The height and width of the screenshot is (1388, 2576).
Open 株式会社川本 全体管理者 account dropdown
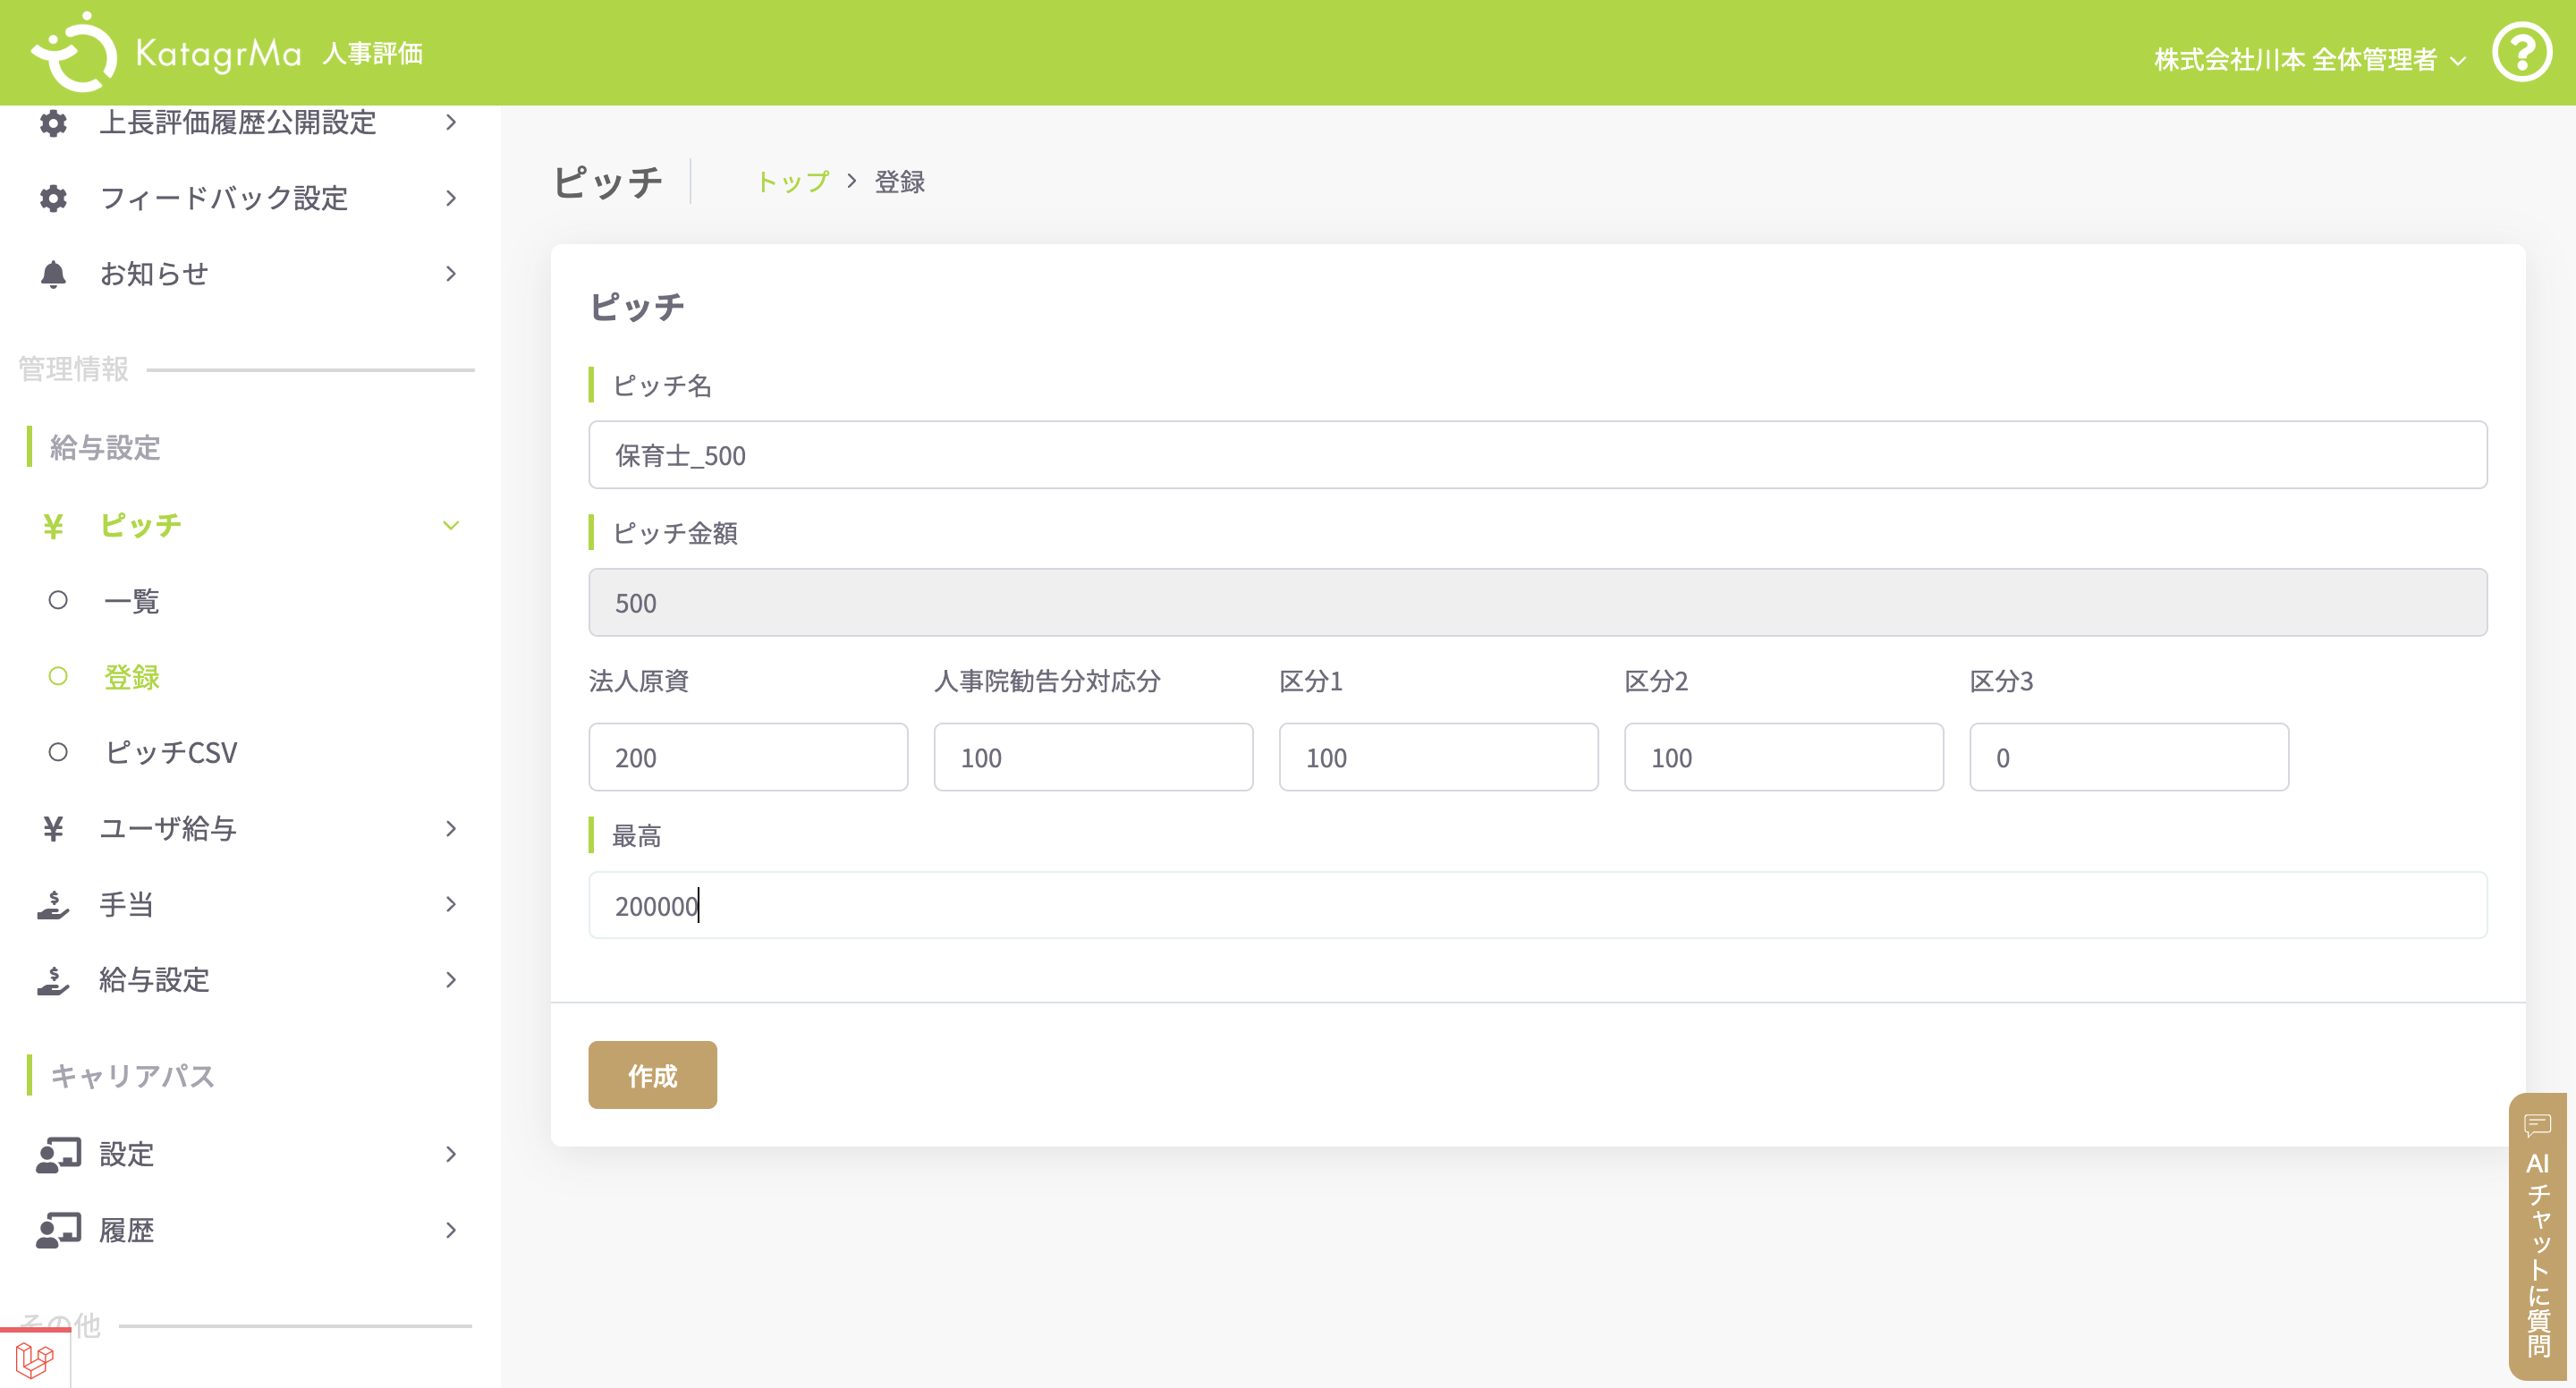pos(2310,59)
